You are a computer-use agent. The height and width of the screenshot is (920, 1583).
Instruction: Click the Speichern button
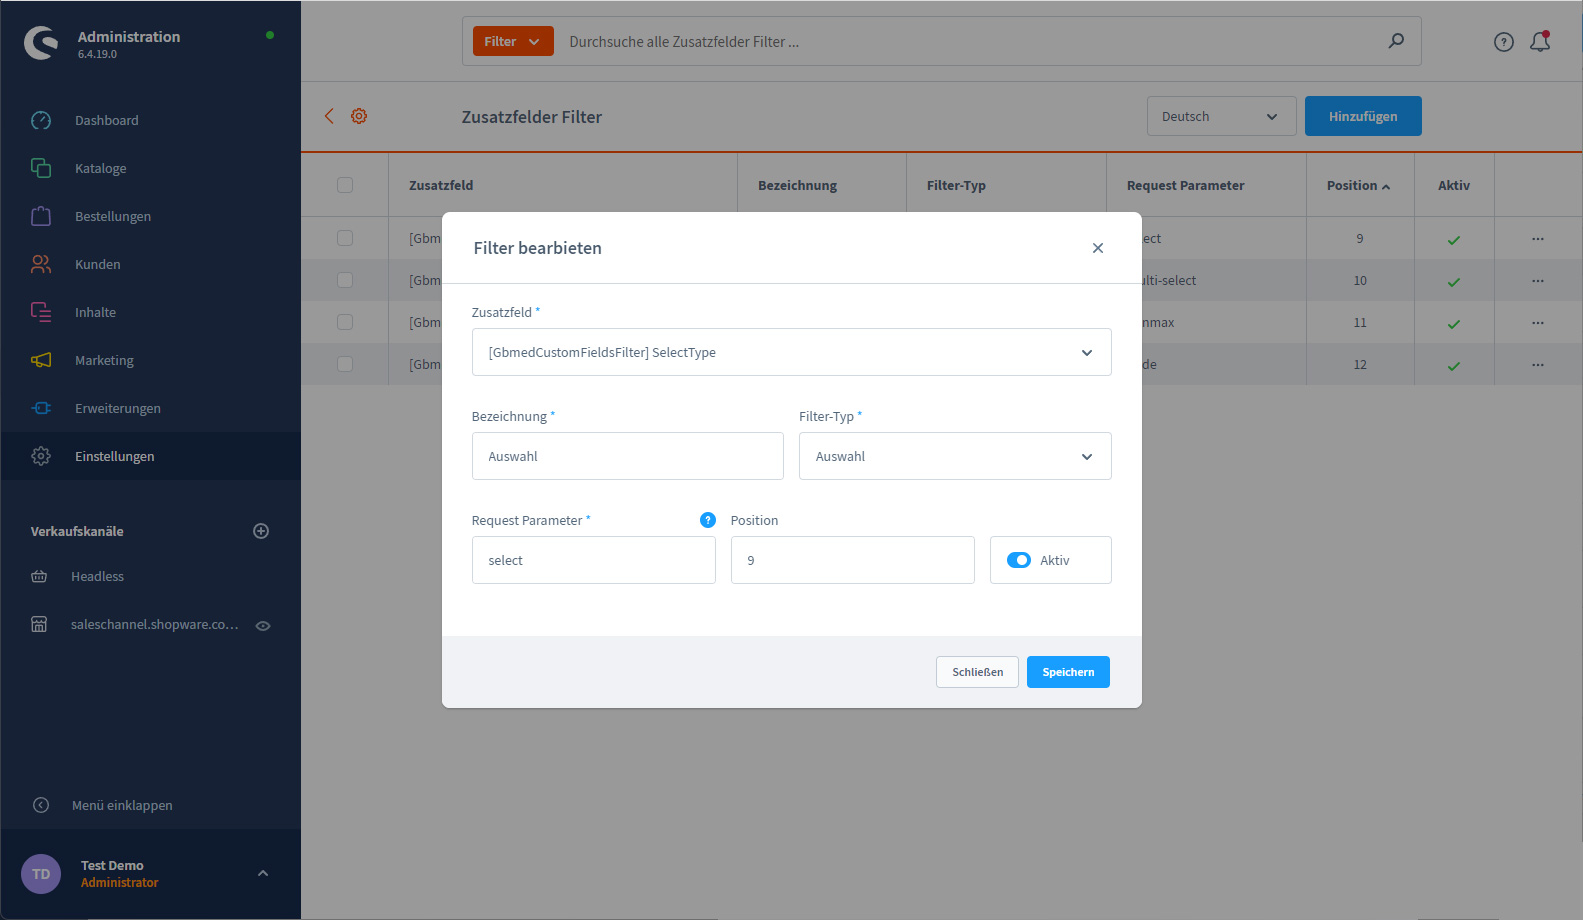[1068, 672]
